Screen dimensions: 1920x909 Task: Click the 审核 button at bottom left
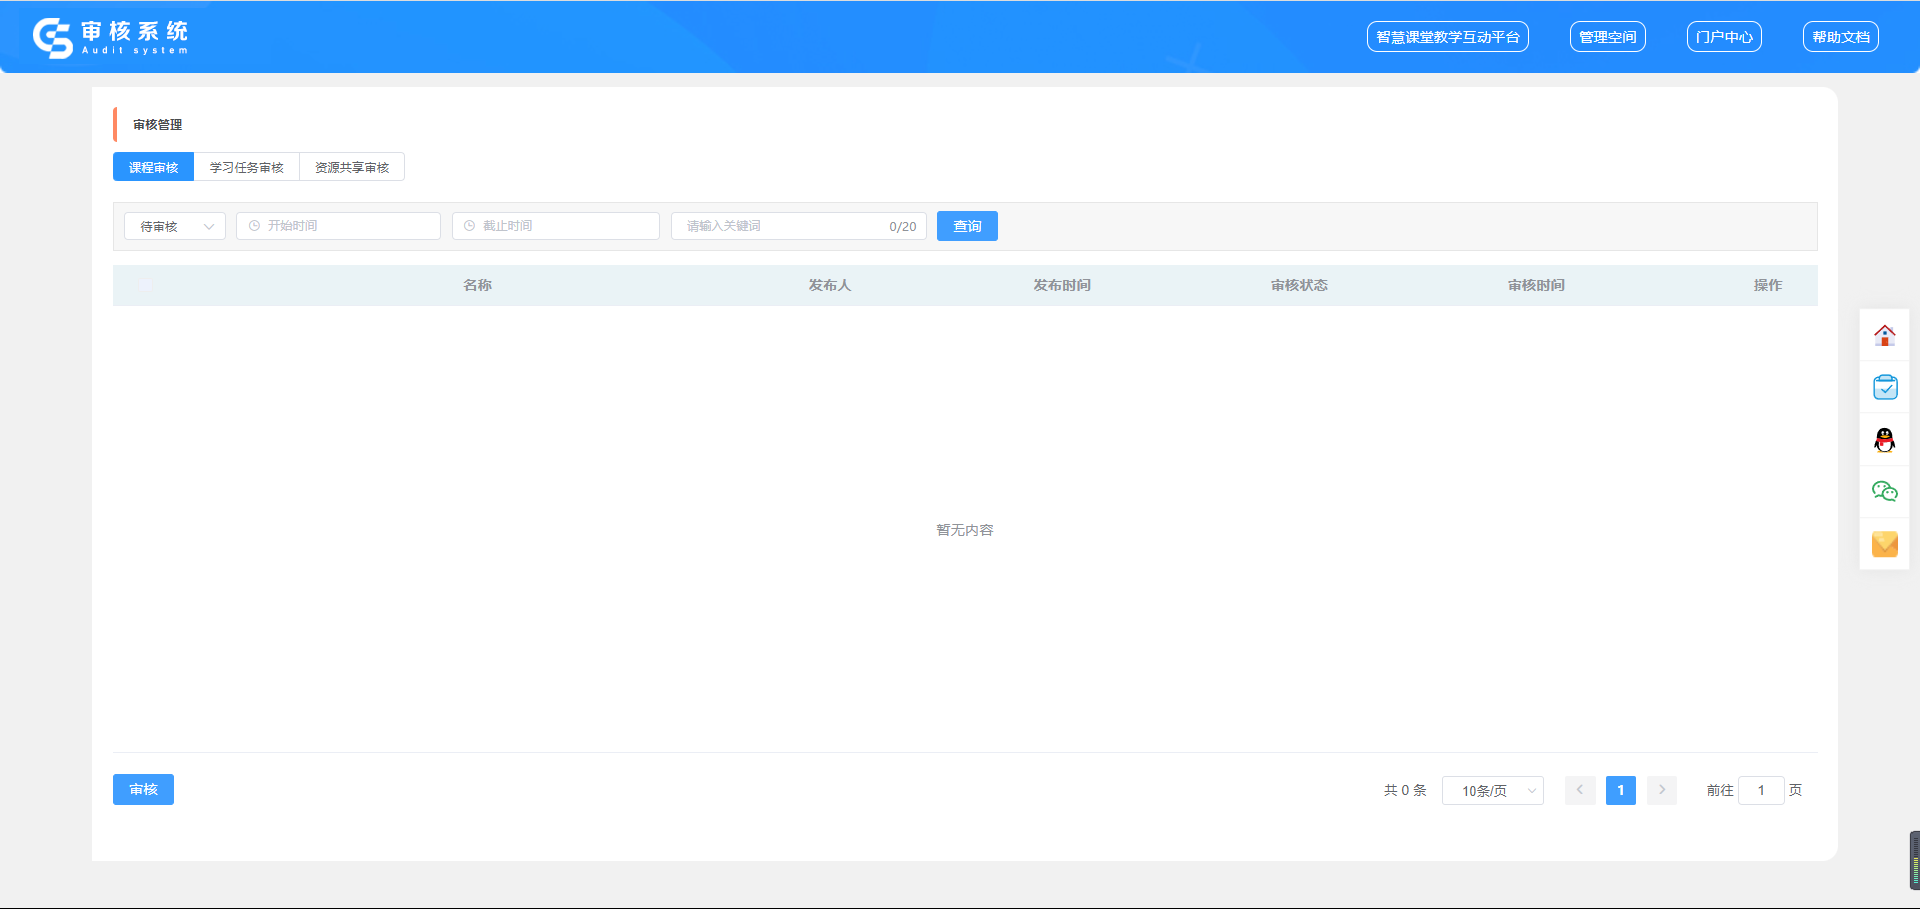pos(143,789)
